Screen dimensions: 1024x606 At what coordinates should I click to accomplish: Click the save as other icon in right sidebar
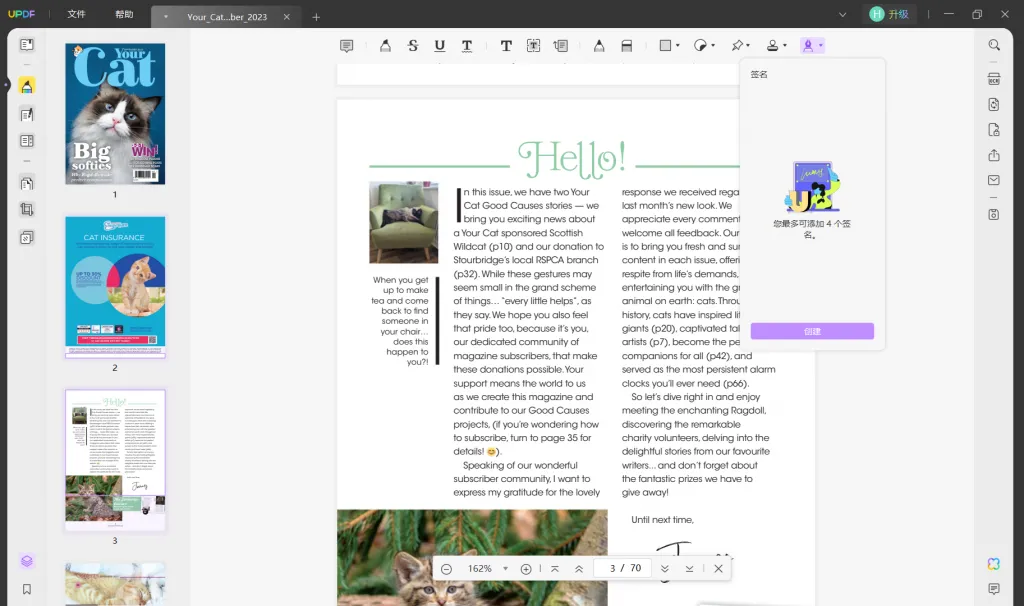point(994,215)
